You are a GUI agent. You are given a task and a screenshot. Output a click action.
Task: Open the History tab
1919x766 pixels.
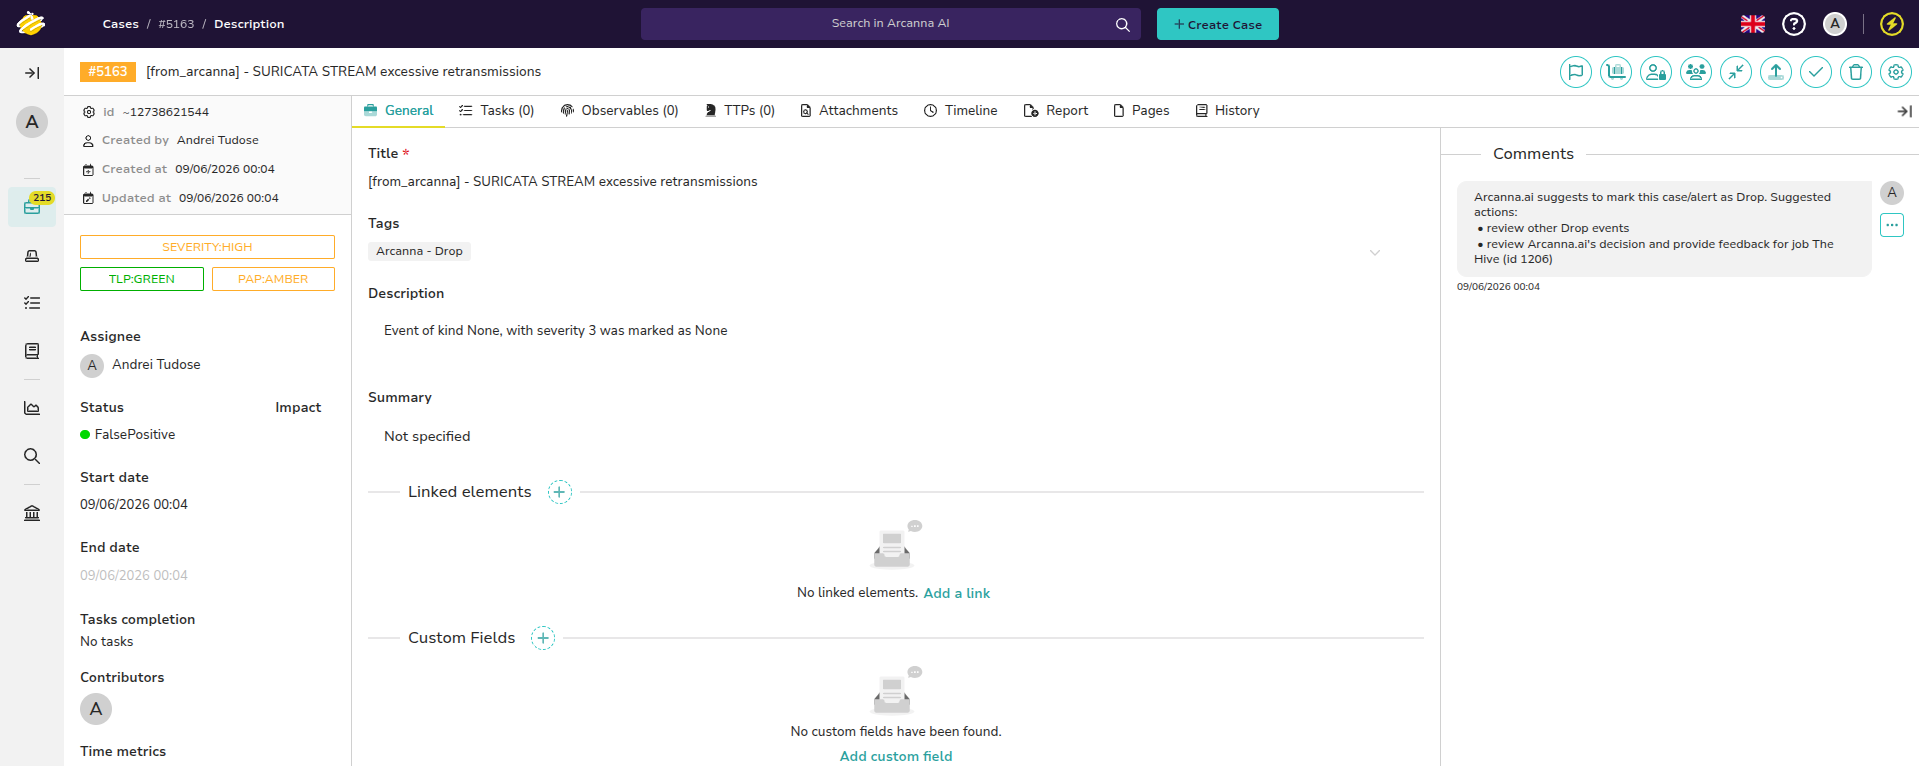pos(1227,111)
